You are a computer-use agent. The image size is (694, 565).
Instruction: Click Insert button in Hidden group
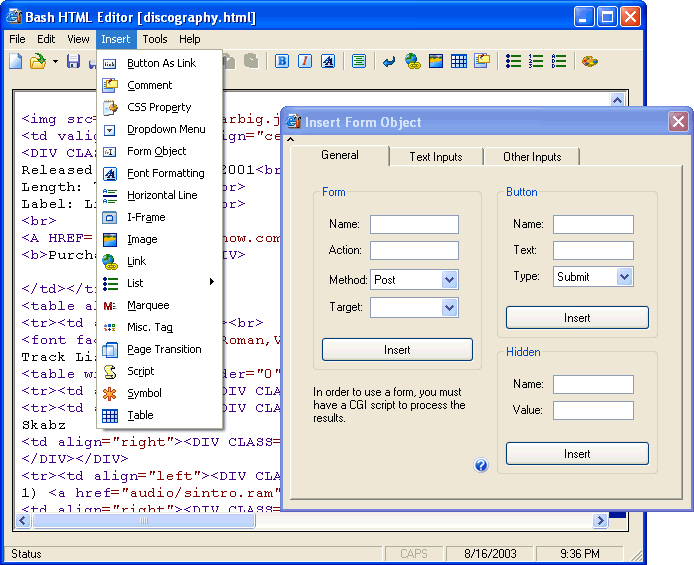pos(577,454)
